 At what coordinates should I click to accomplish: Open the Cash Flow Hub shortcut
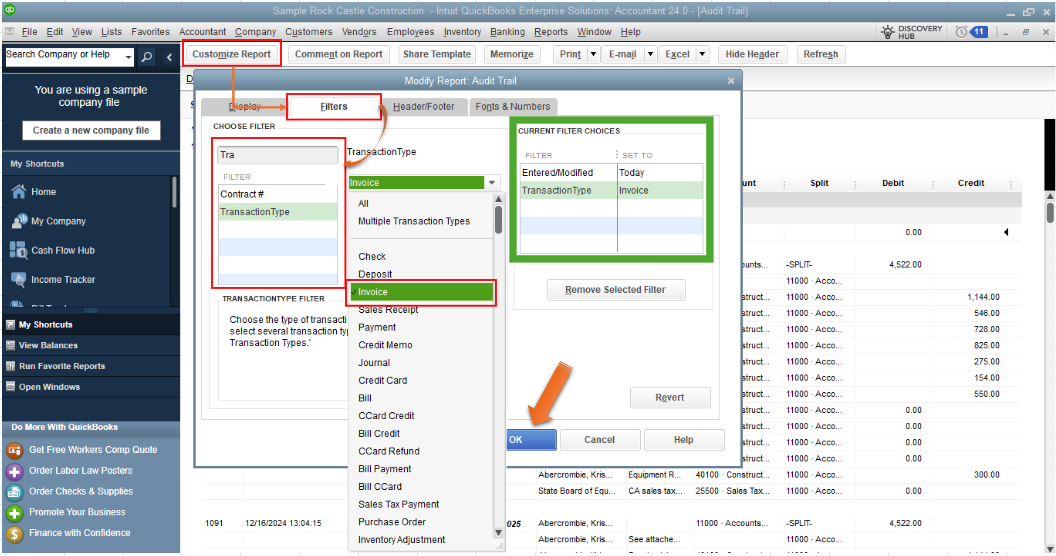click(x=63, y=250)
